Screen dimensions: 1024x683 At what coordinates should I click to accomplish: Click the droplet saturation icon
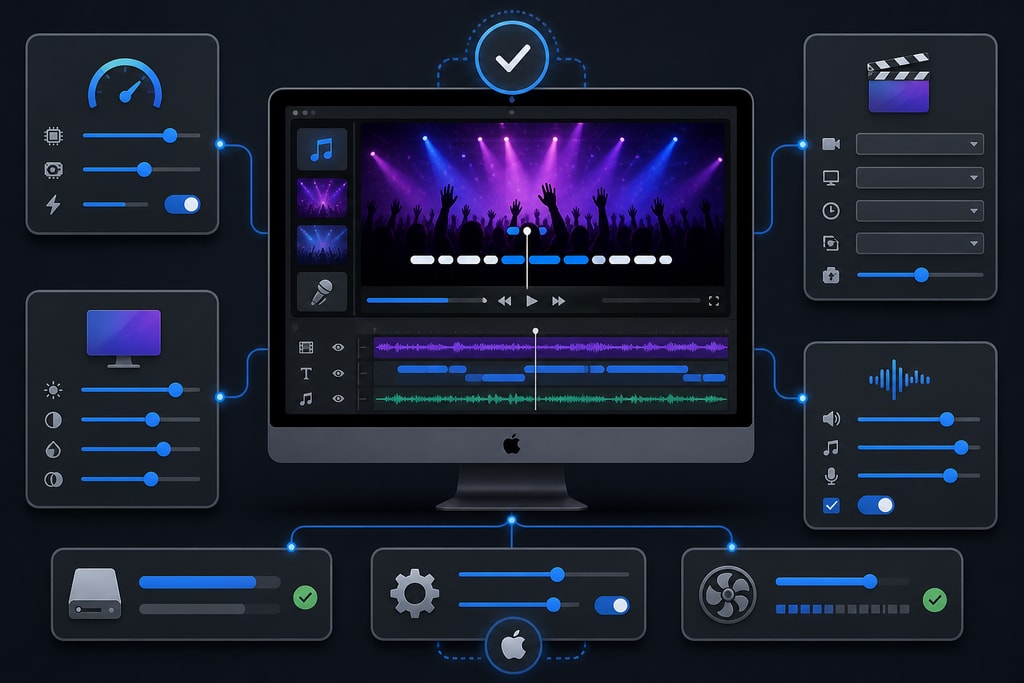[53, 450]
